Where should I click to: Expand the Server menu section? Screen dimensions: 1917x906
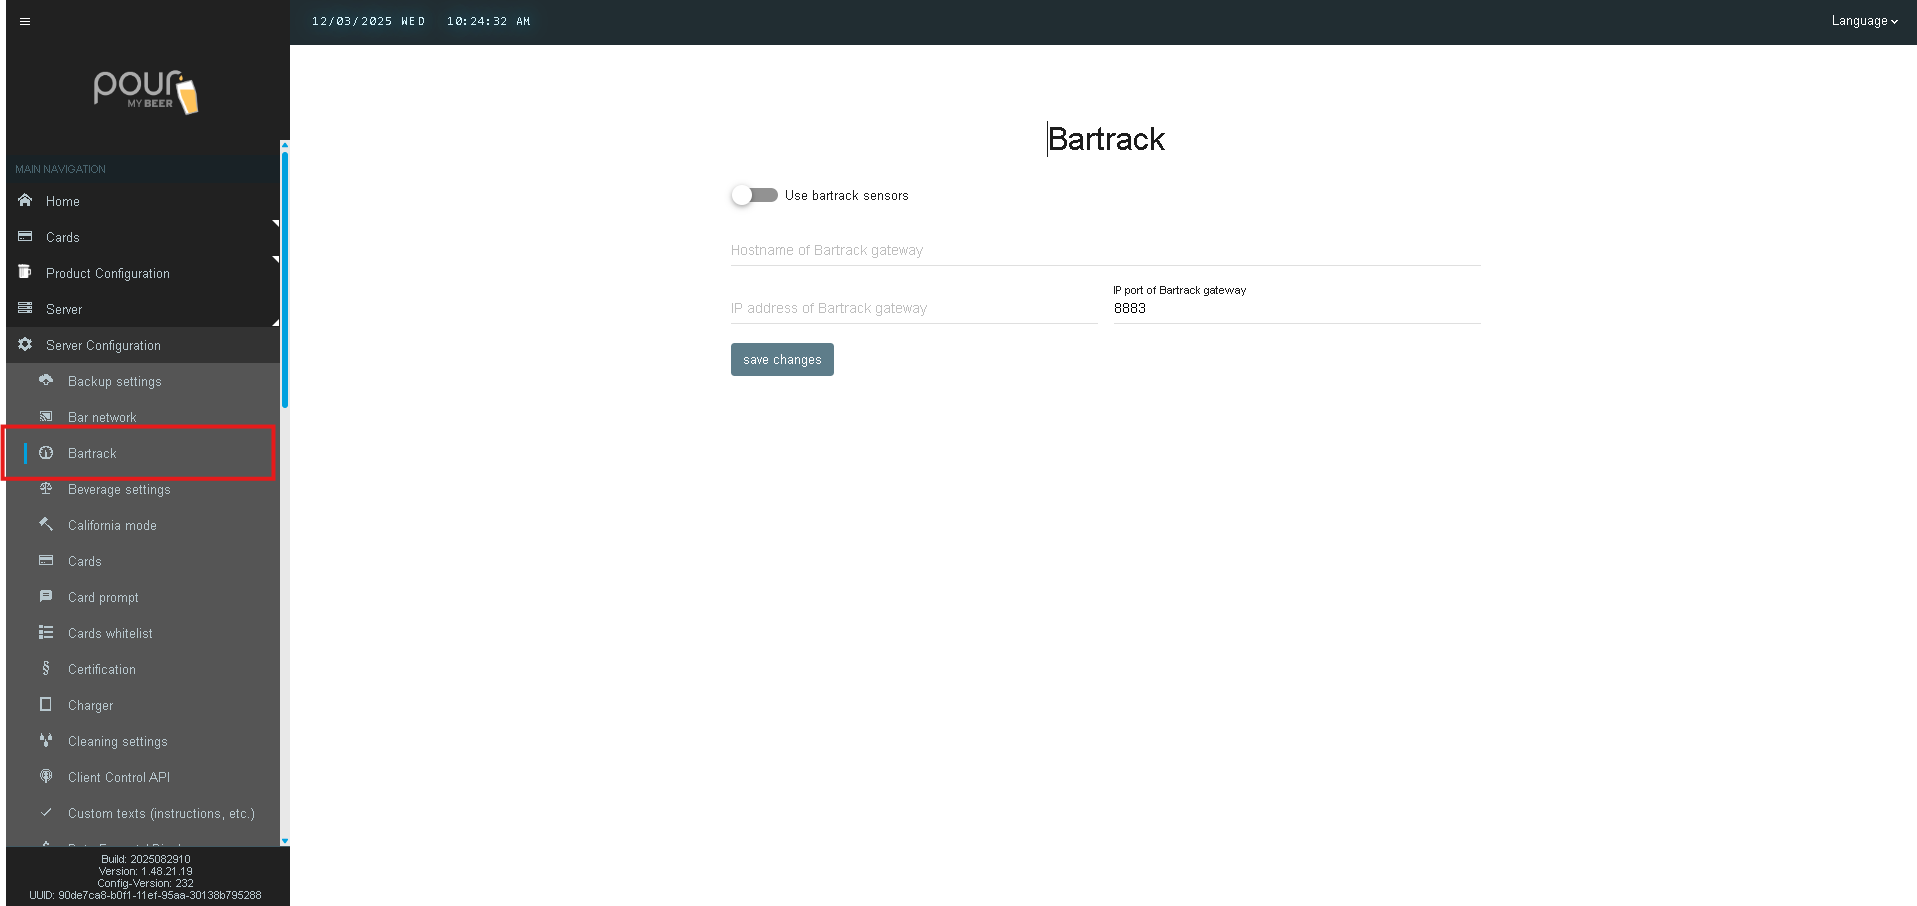(x=64, y=309)
